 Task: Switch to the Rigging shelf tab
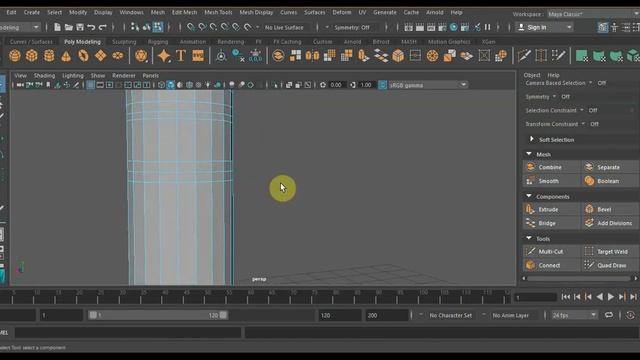(x=158, y=42)
